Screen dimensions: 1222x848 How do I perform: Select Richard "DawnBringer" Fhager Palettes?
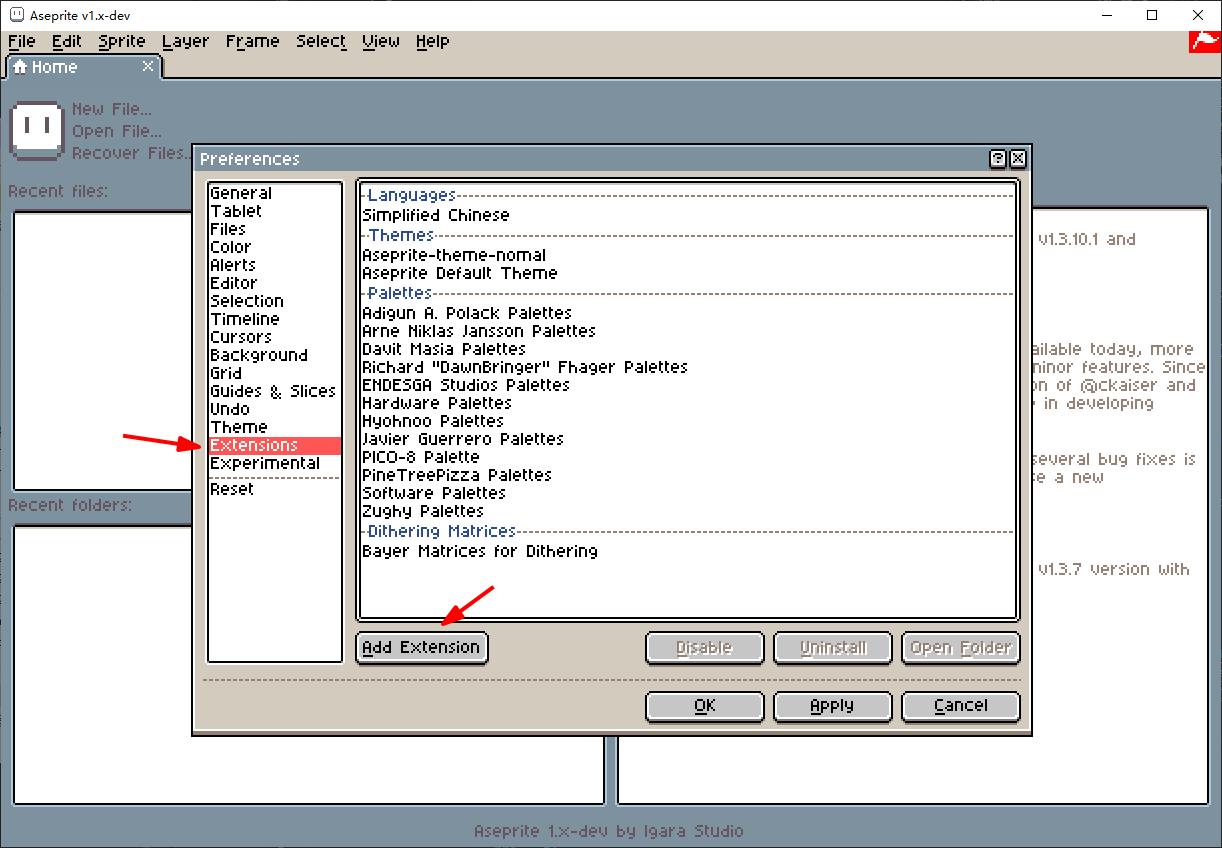(x=688, y=367)
